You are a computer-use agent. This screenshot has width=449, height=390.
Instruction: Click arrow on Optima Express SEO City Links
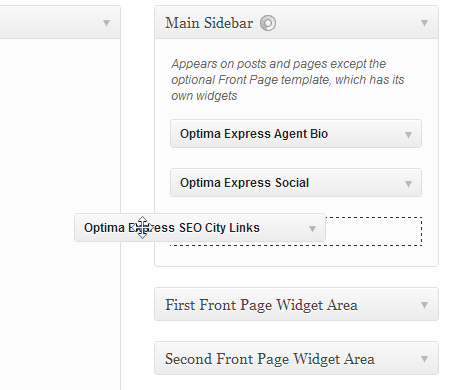(x=312, y=229)
